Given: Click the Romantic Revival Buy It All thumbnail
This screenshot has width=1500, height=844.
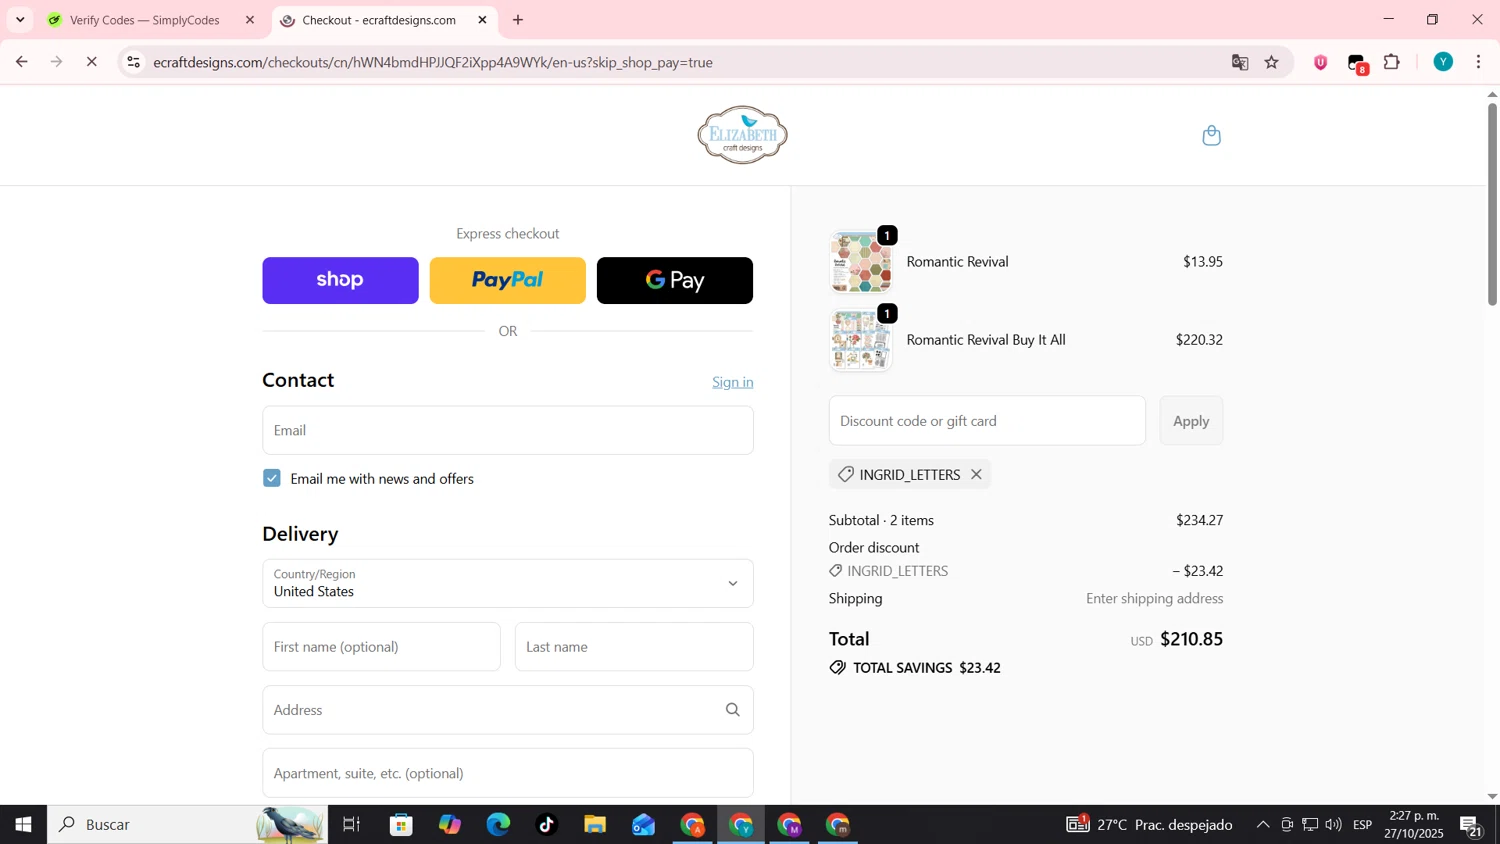Looking at the screenshot, I should [x=860, y=340].
